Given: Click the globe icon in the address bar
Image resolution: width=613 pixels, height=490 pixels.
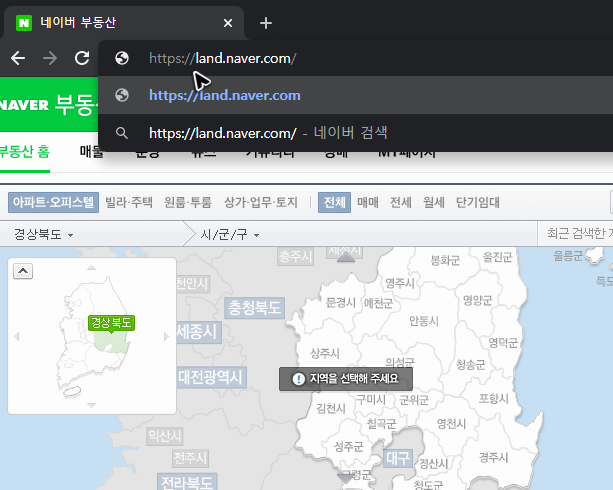Looking at the screenshot, I should pos(122,58).
